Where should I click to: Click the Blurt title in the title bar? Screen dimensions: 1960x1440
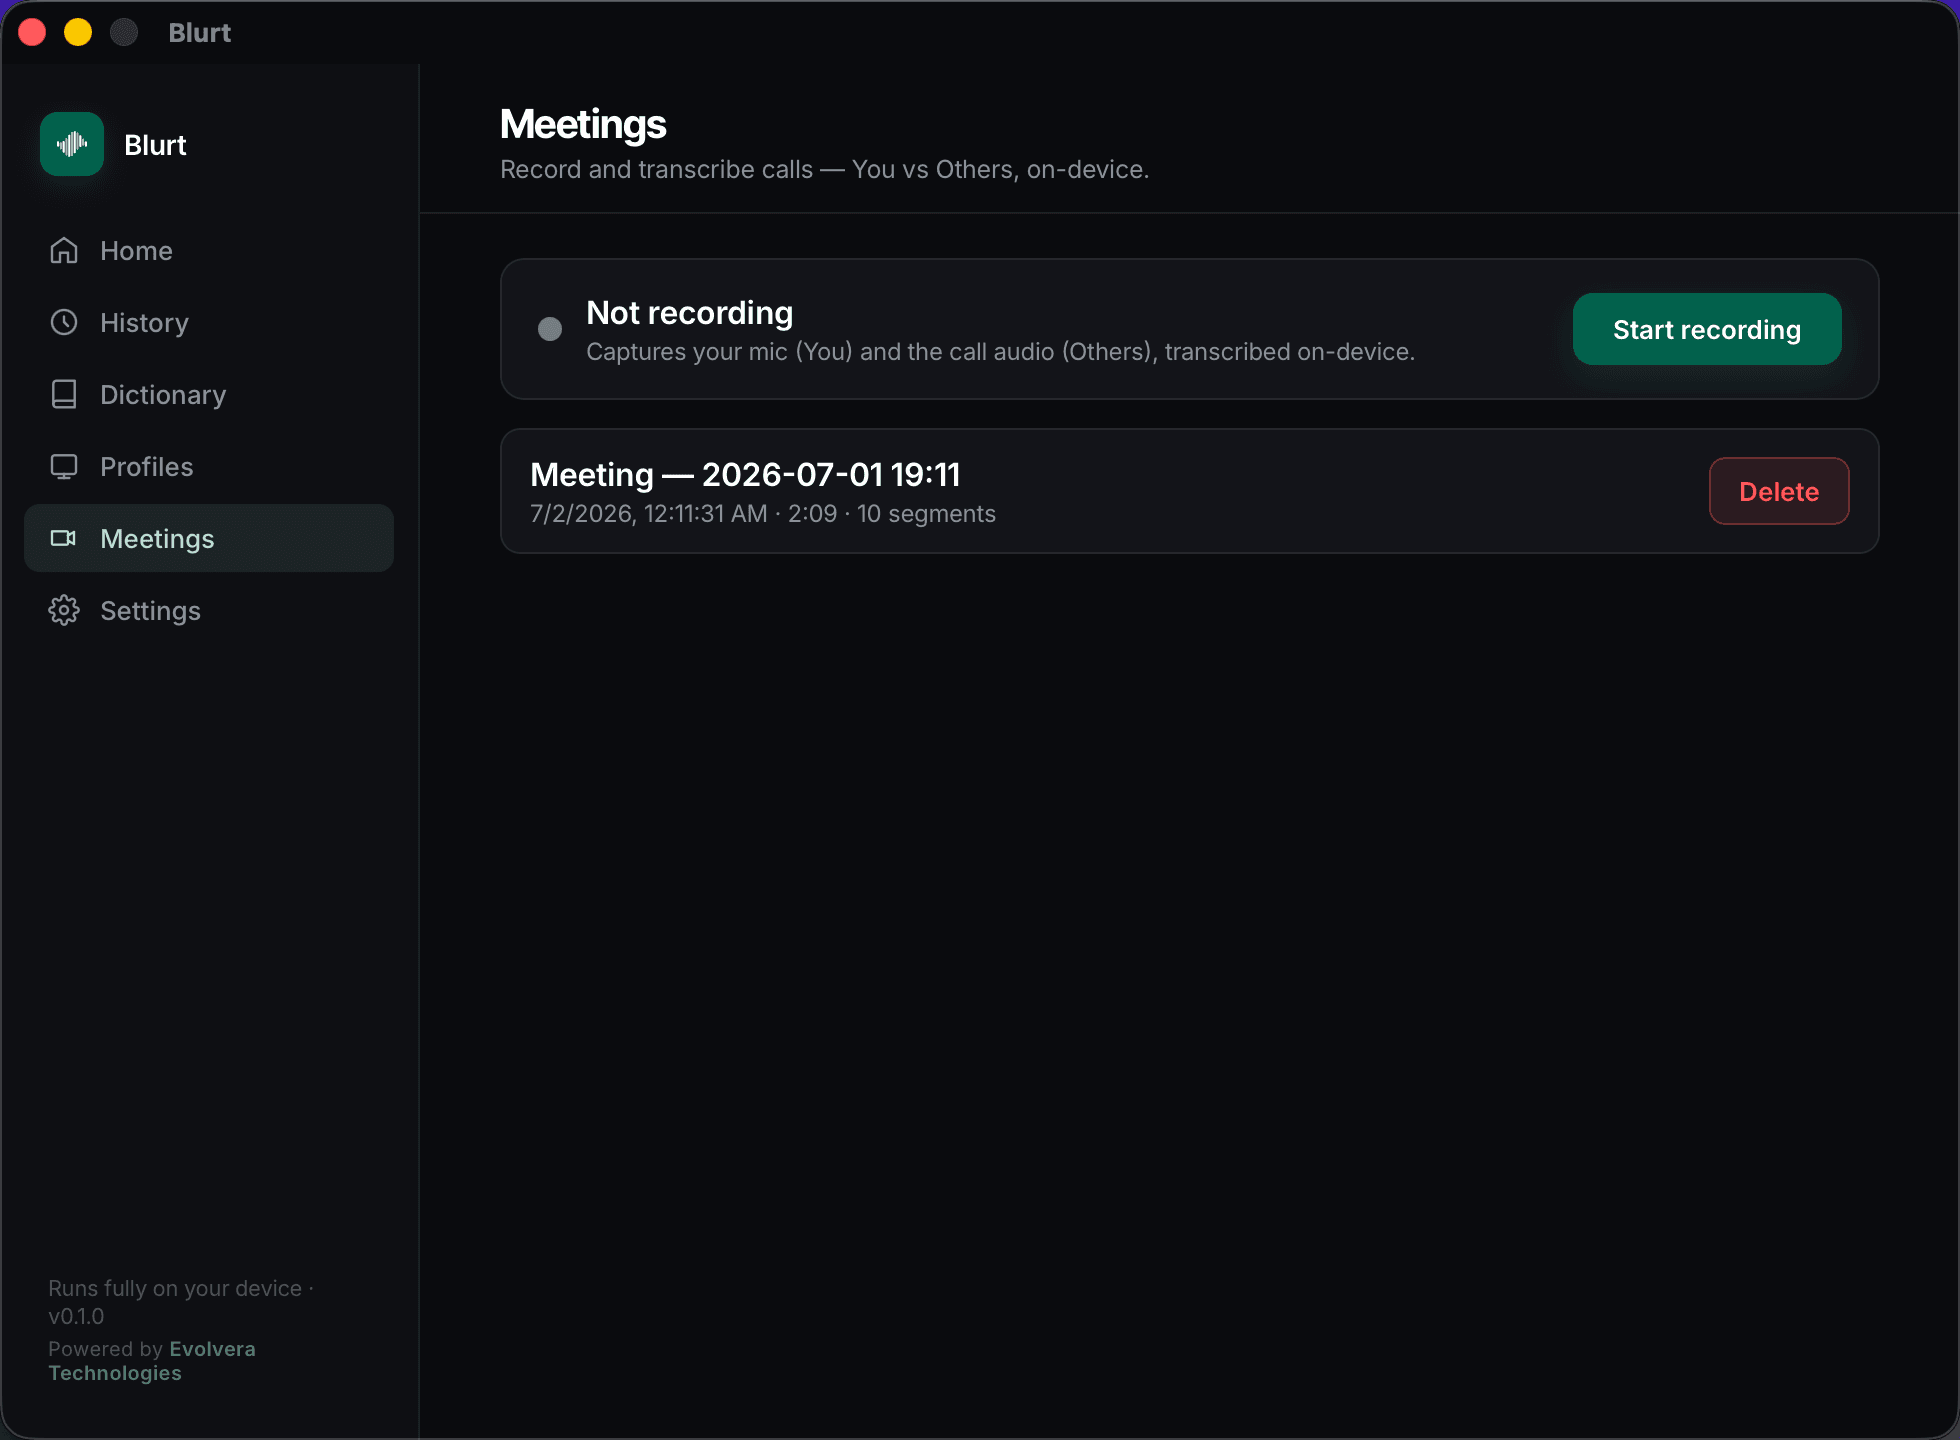pyautogui.click(x=200, y=33)
